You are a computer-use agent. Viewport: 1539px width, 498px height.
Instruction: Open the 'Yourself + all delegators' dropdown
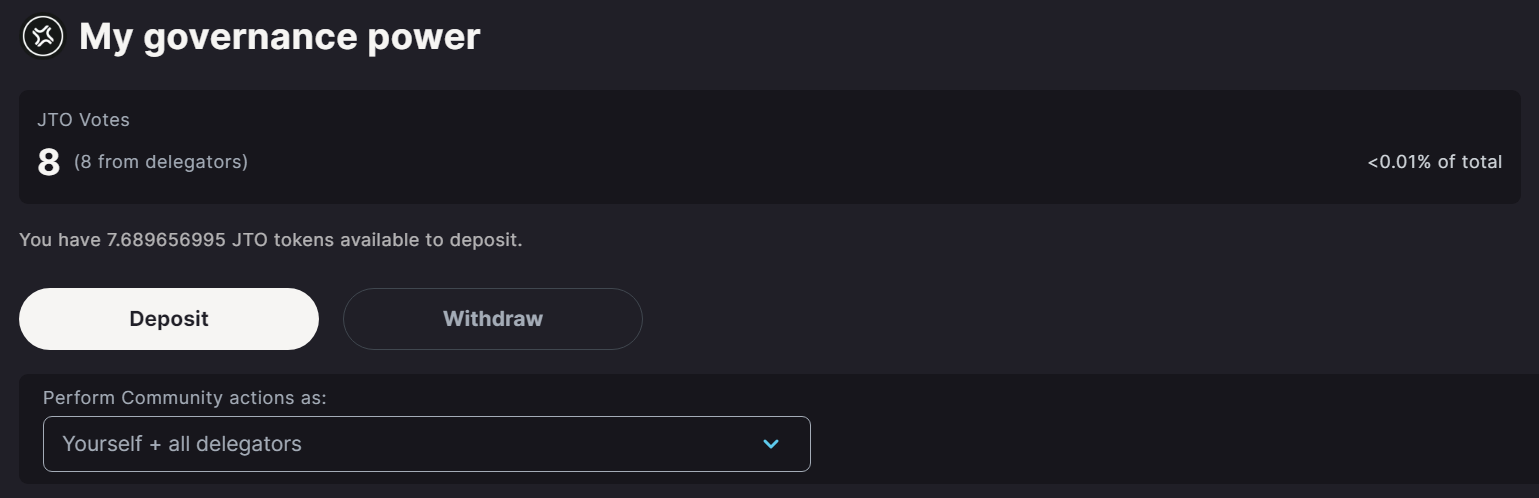[426, 444]
